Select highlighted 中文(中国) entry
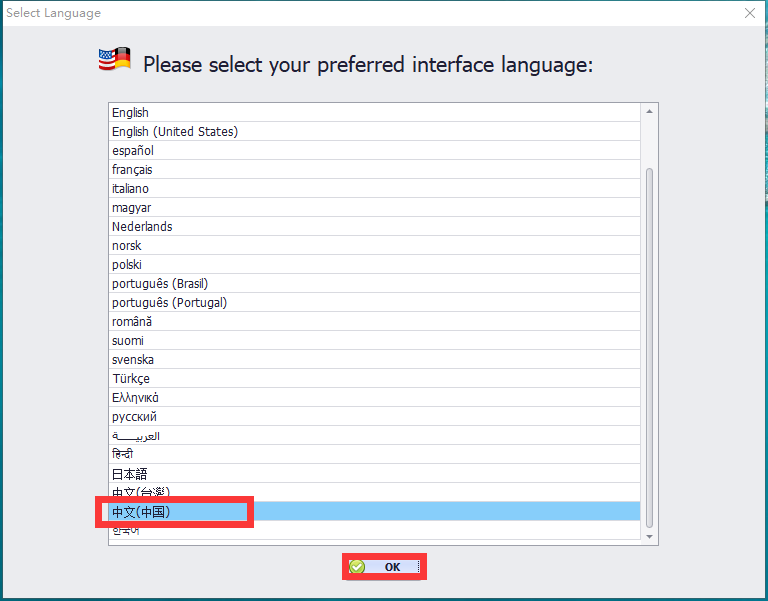768x601 pixels. 374,511
